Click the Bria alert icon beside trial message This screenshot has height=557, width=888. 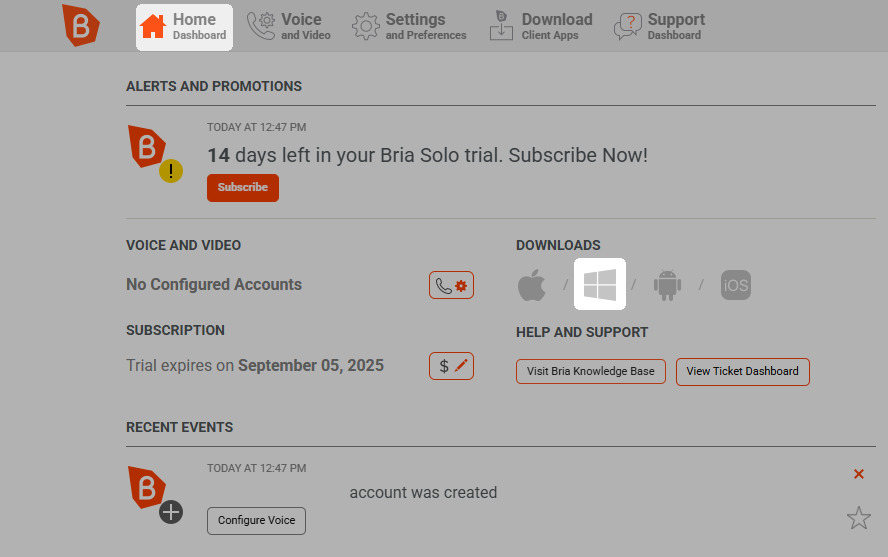(155, 153)
